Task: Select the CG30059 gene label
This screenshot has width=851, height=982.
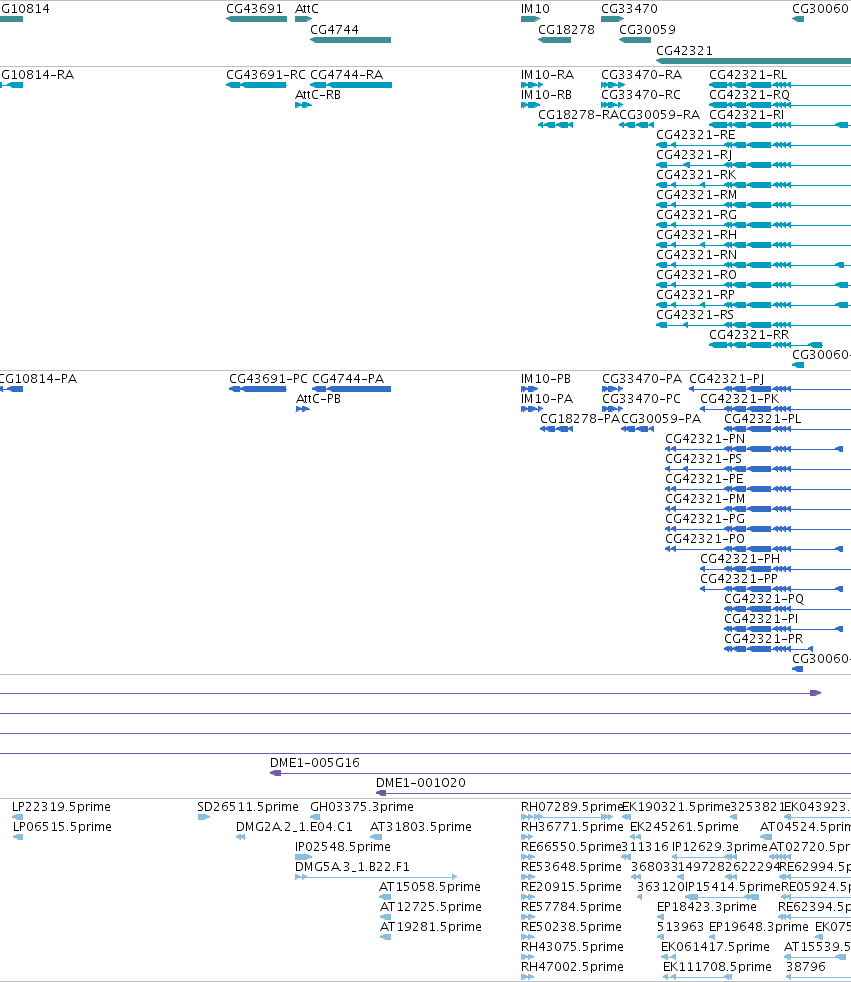Action: point(647,29)
